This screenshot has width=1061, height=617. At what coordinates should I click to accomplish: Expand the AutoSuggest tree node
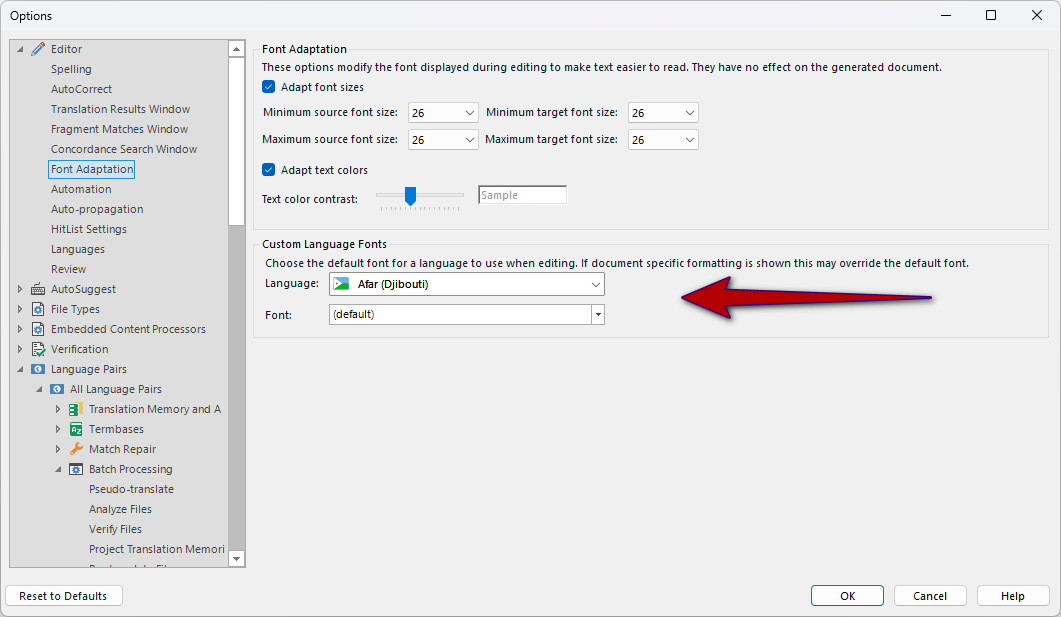coord(19,288)
